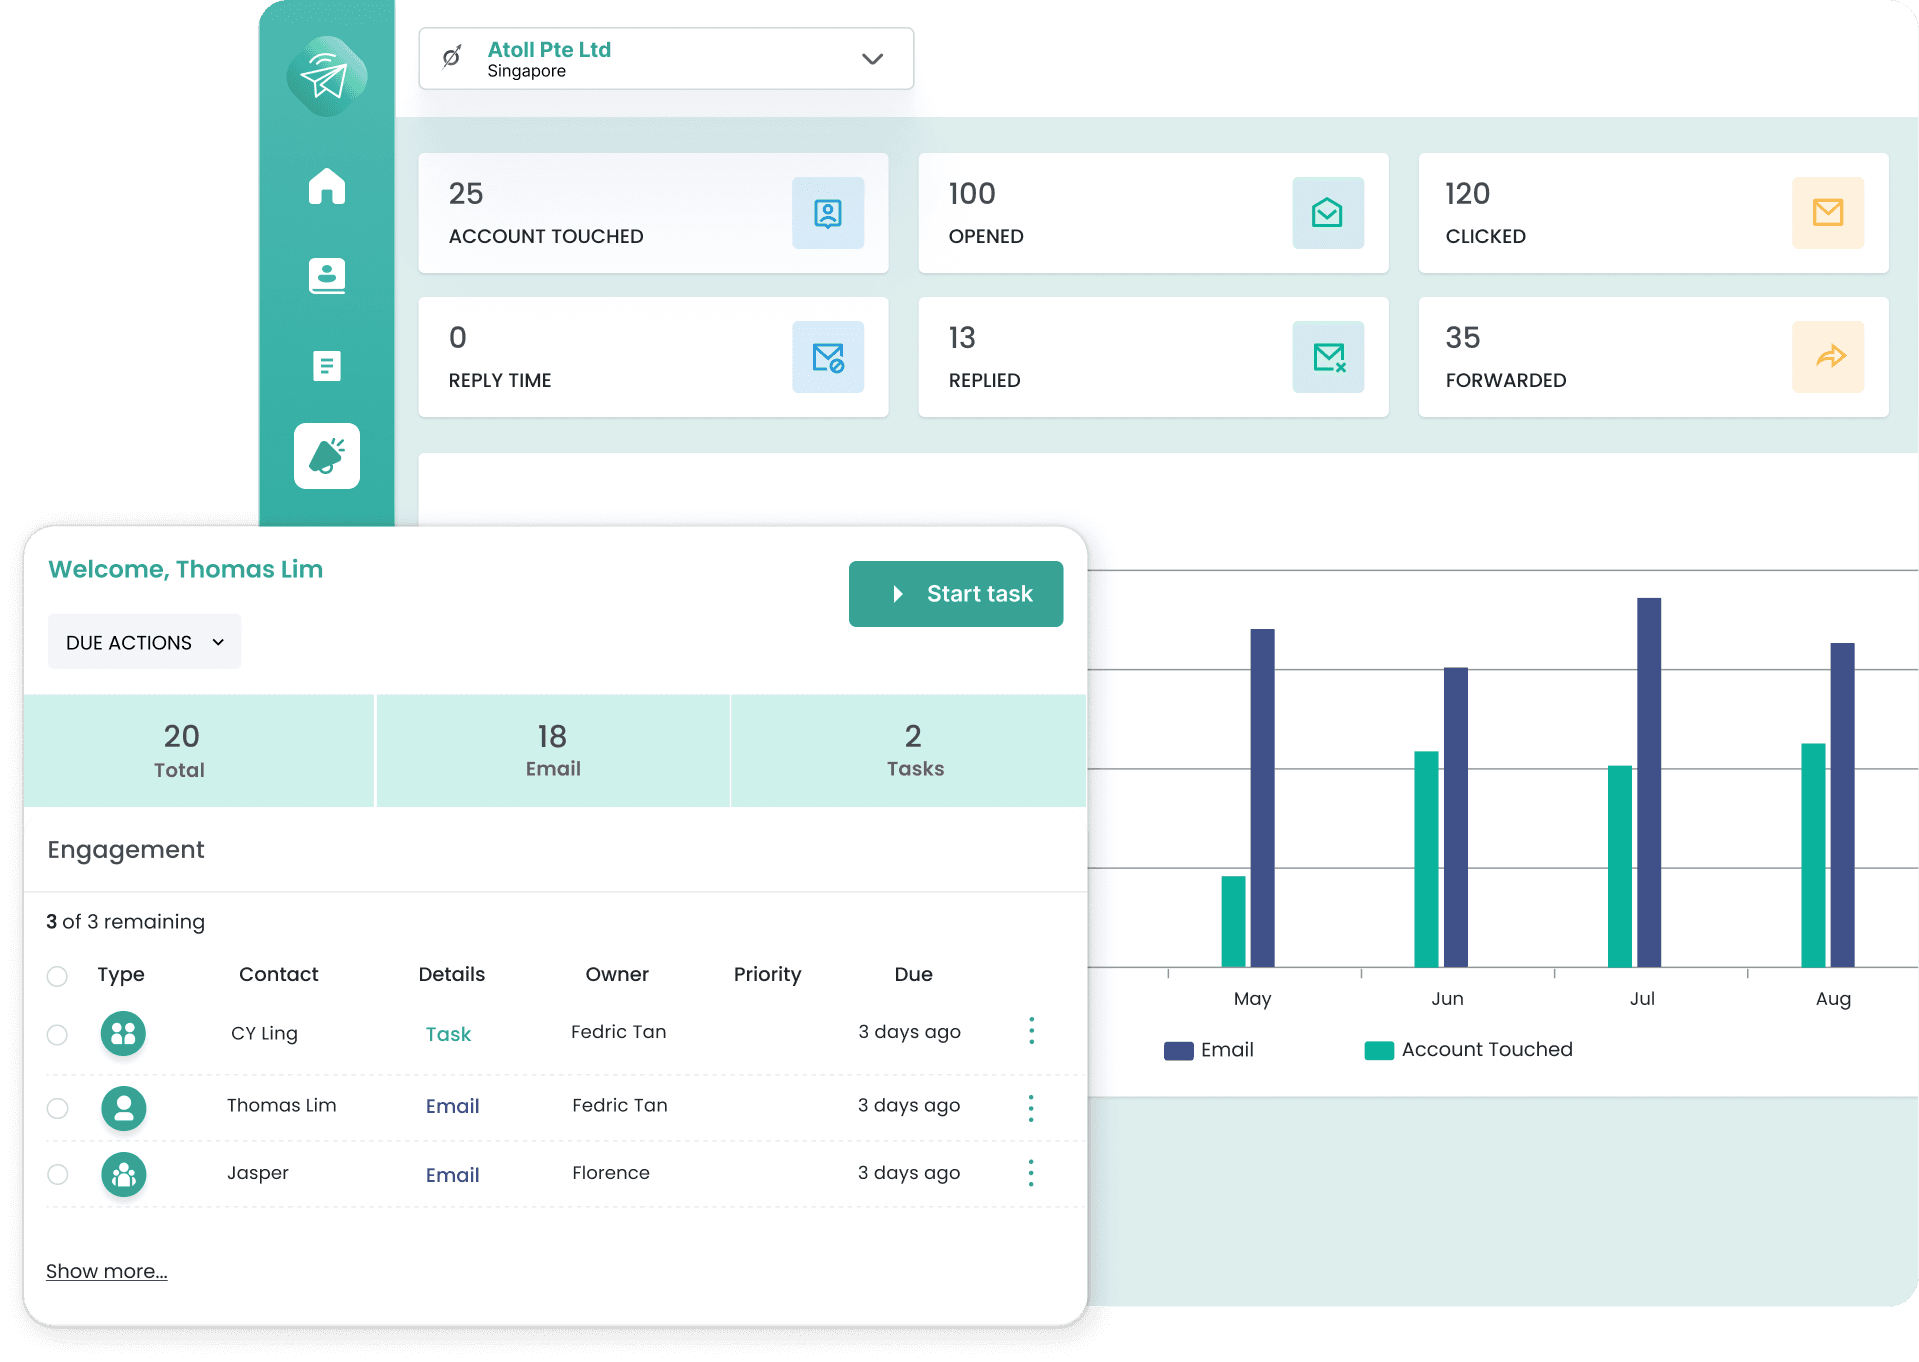Click the paper plane app logo

326,76
